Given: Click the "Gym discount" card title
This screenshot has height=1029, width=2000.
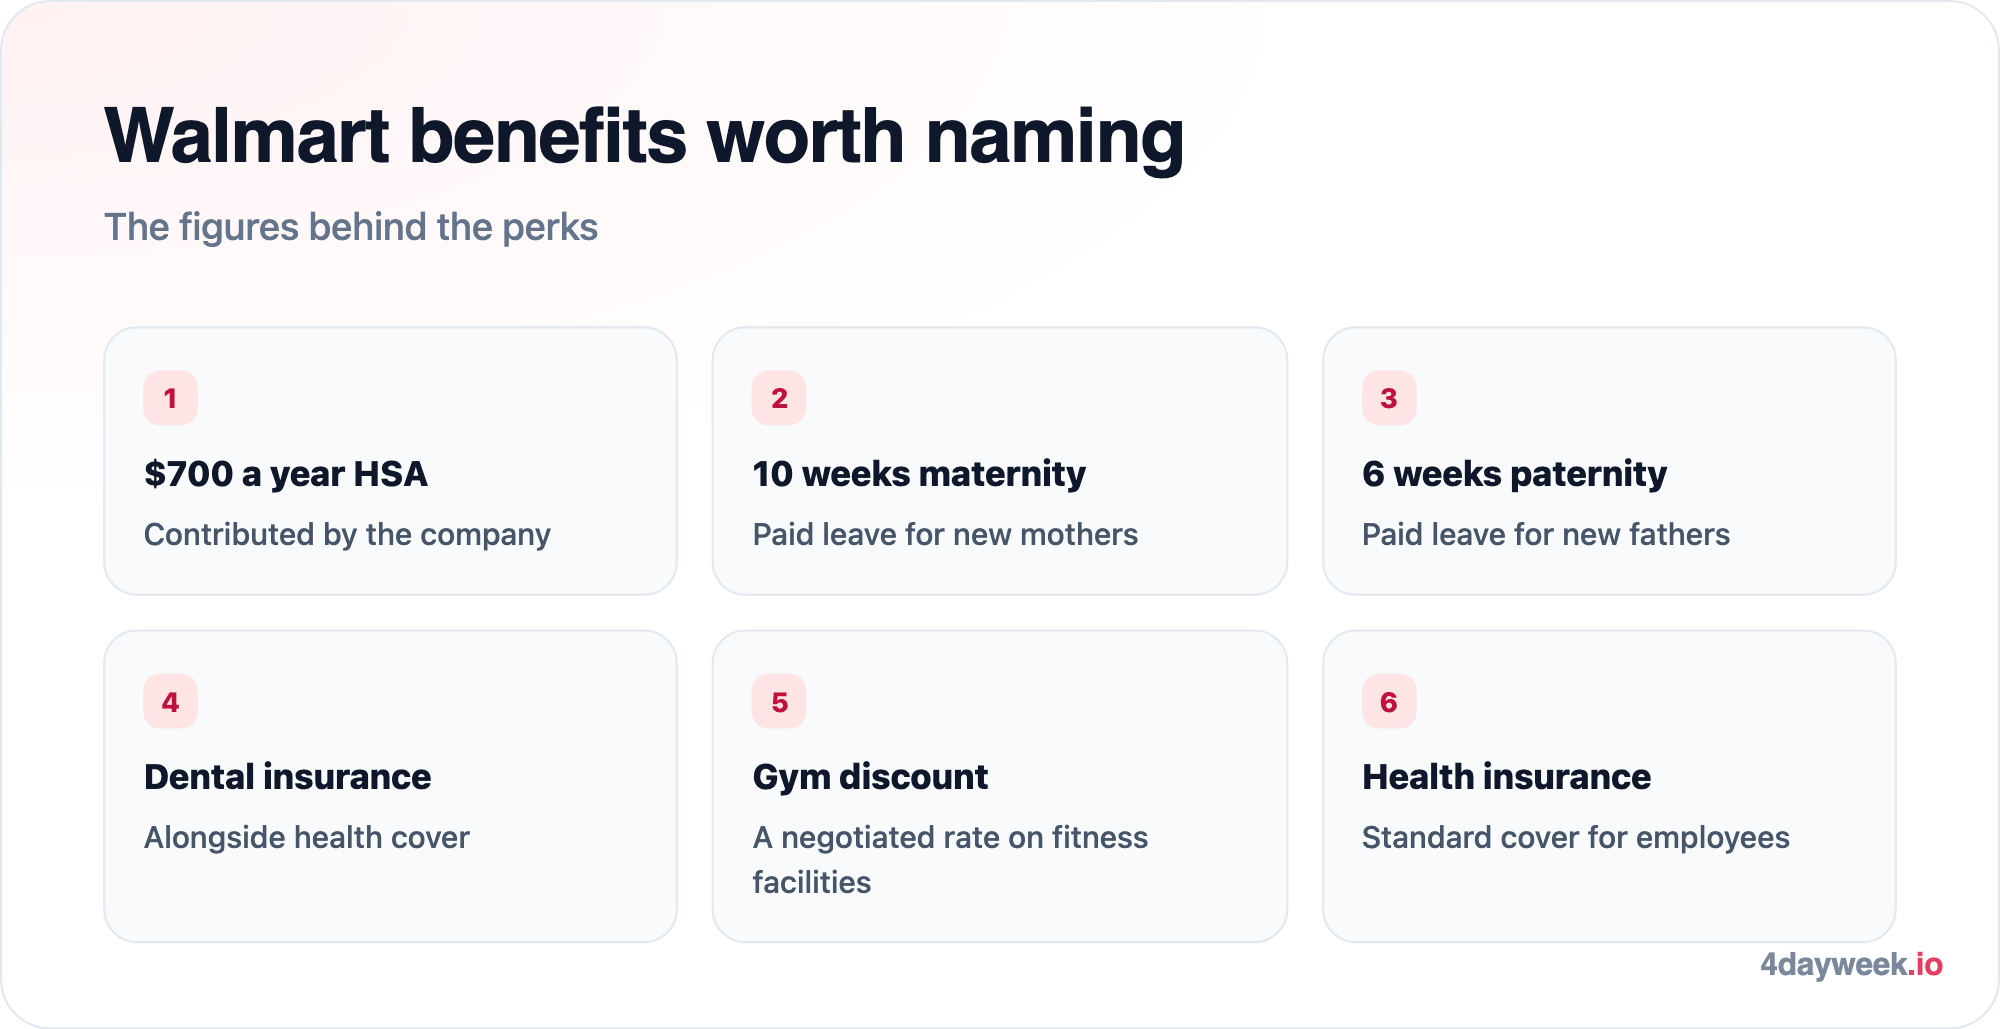Looking at the screenshot, I should 870,777.
